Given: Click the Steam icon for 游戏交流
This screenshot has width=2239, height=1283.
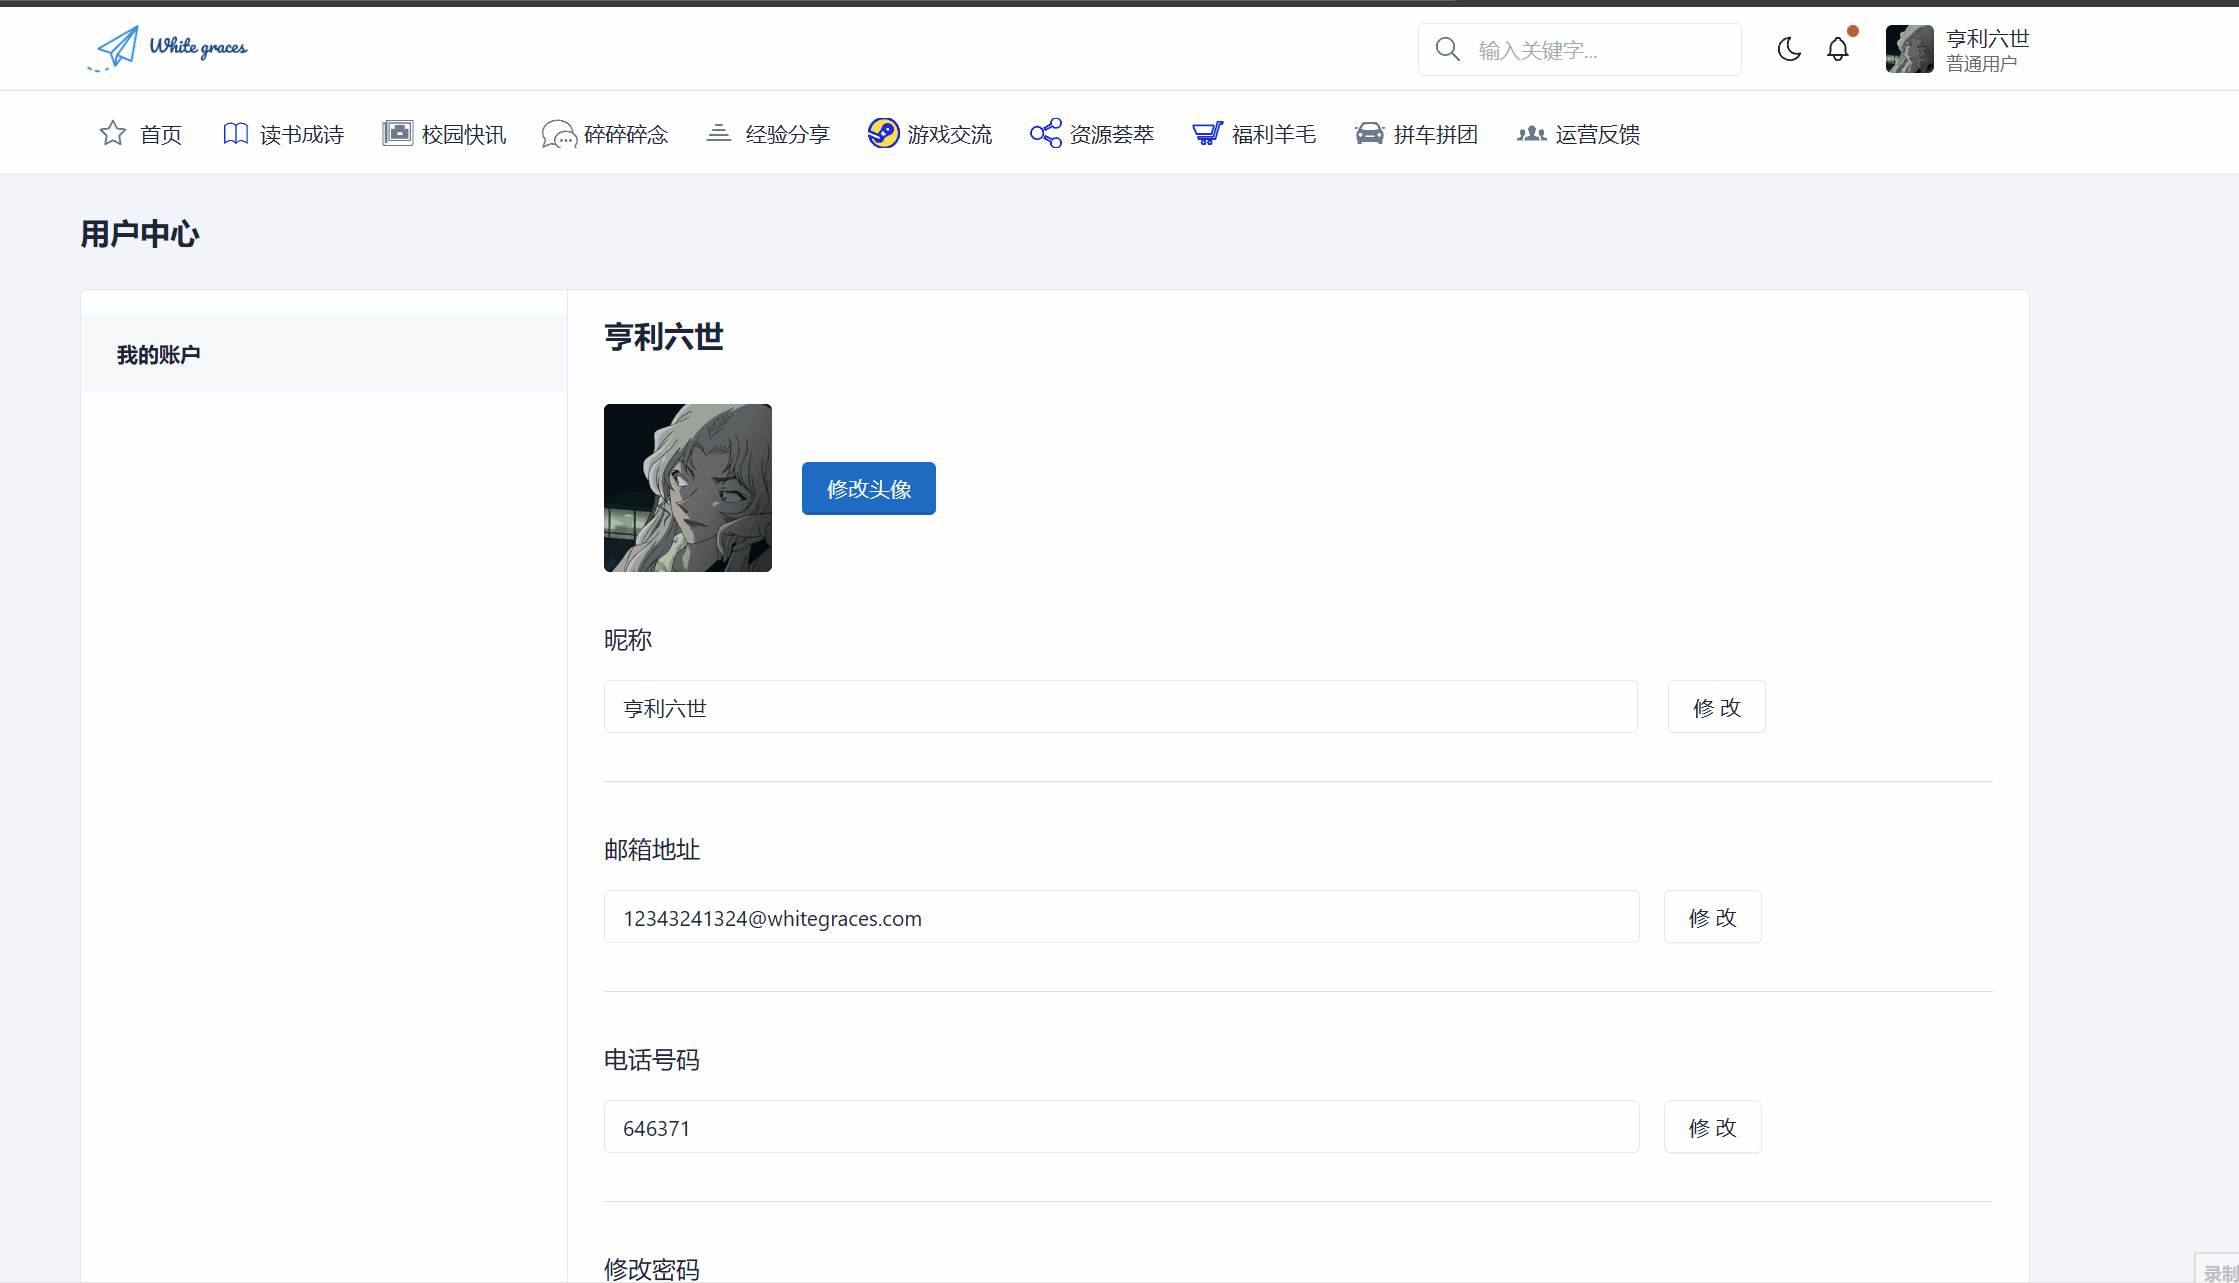Looking at the screenshot, I should (883, 133).
